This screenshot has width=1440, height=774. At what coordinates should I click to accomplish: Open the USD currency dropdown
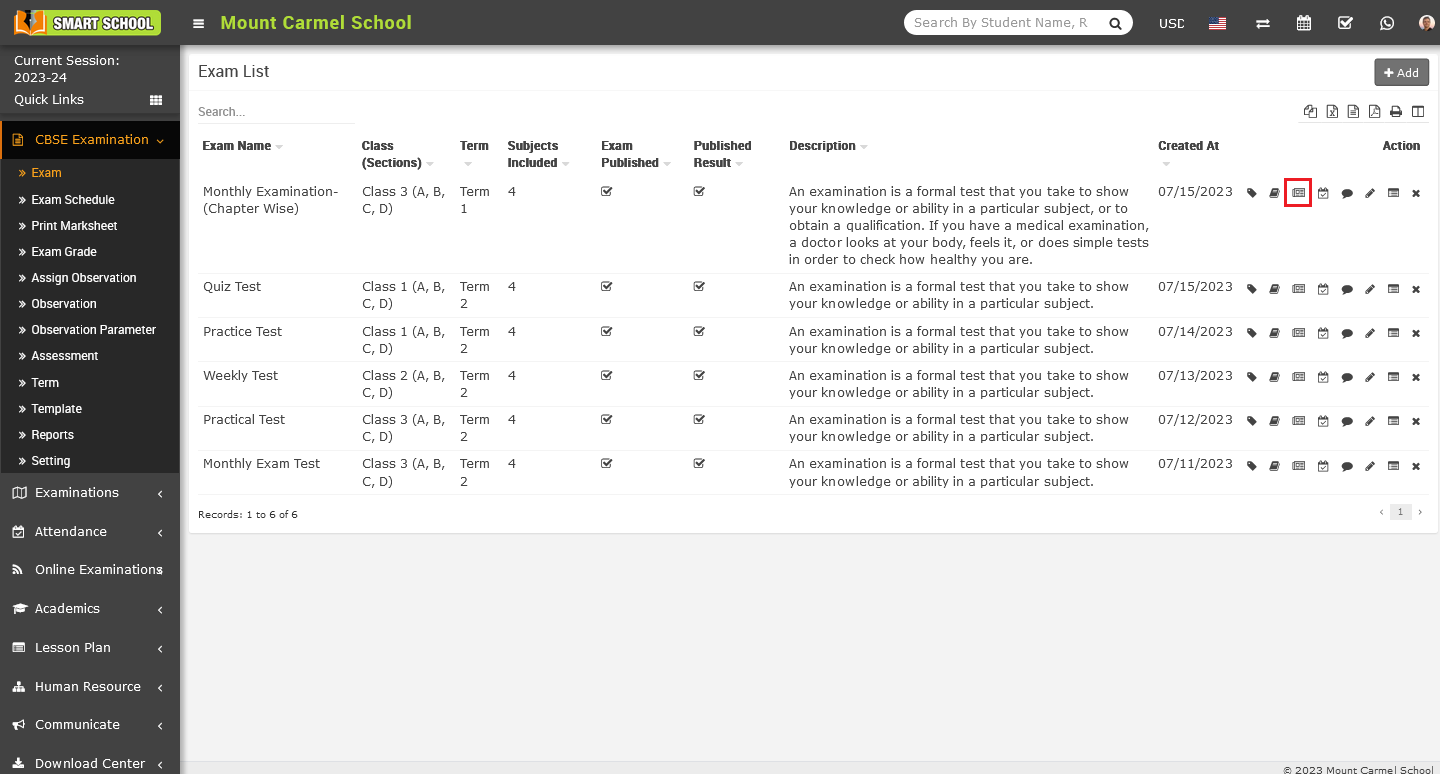tap(1171, 23)
